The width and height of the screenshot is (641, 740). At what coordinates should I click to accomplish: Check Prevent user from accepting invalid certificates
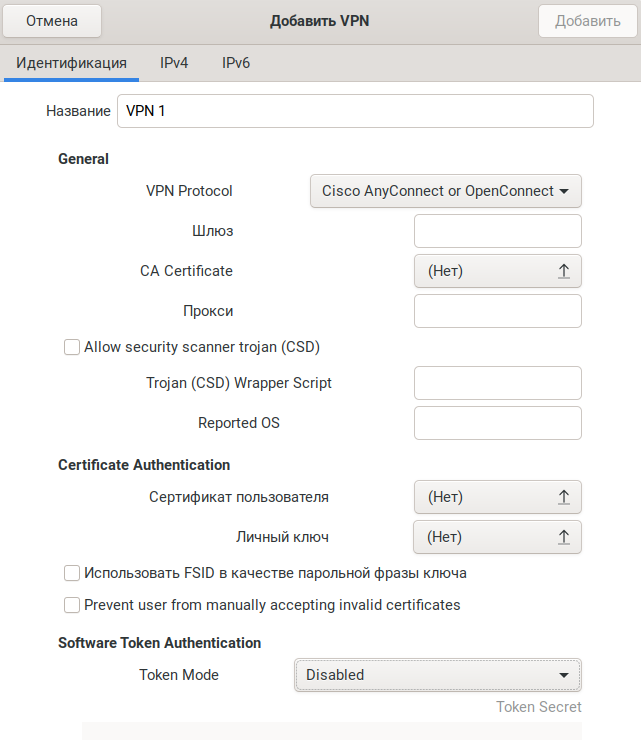(72, 605)
